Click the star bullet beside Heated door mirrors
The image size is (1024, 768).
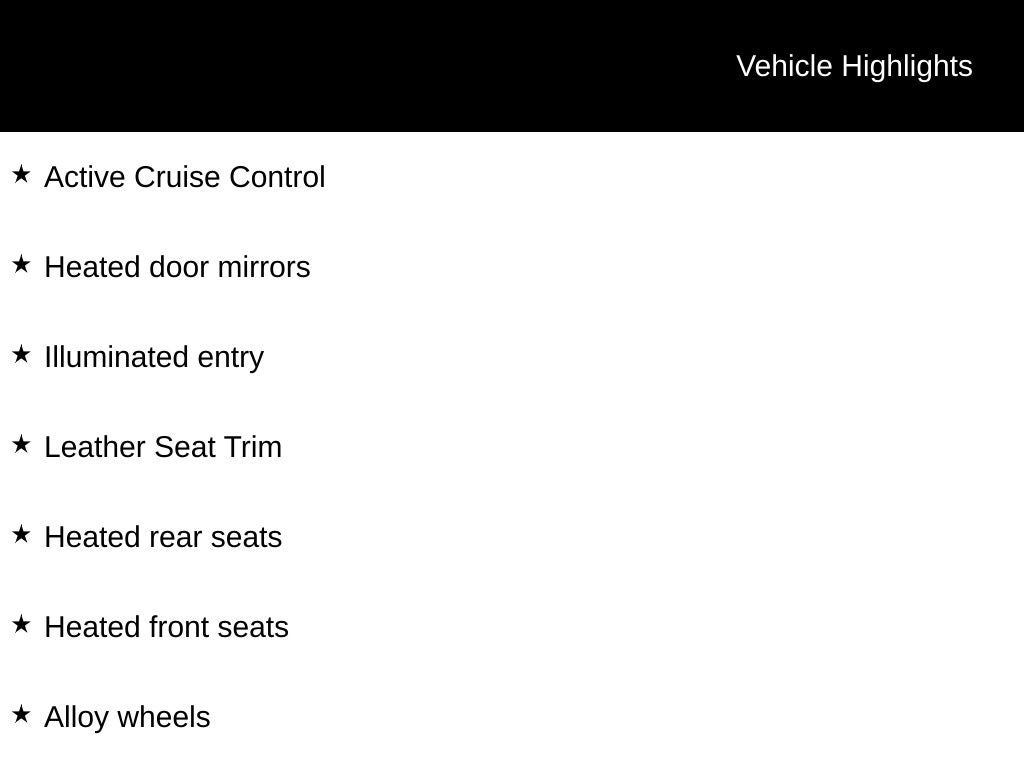tap(21, 265)
